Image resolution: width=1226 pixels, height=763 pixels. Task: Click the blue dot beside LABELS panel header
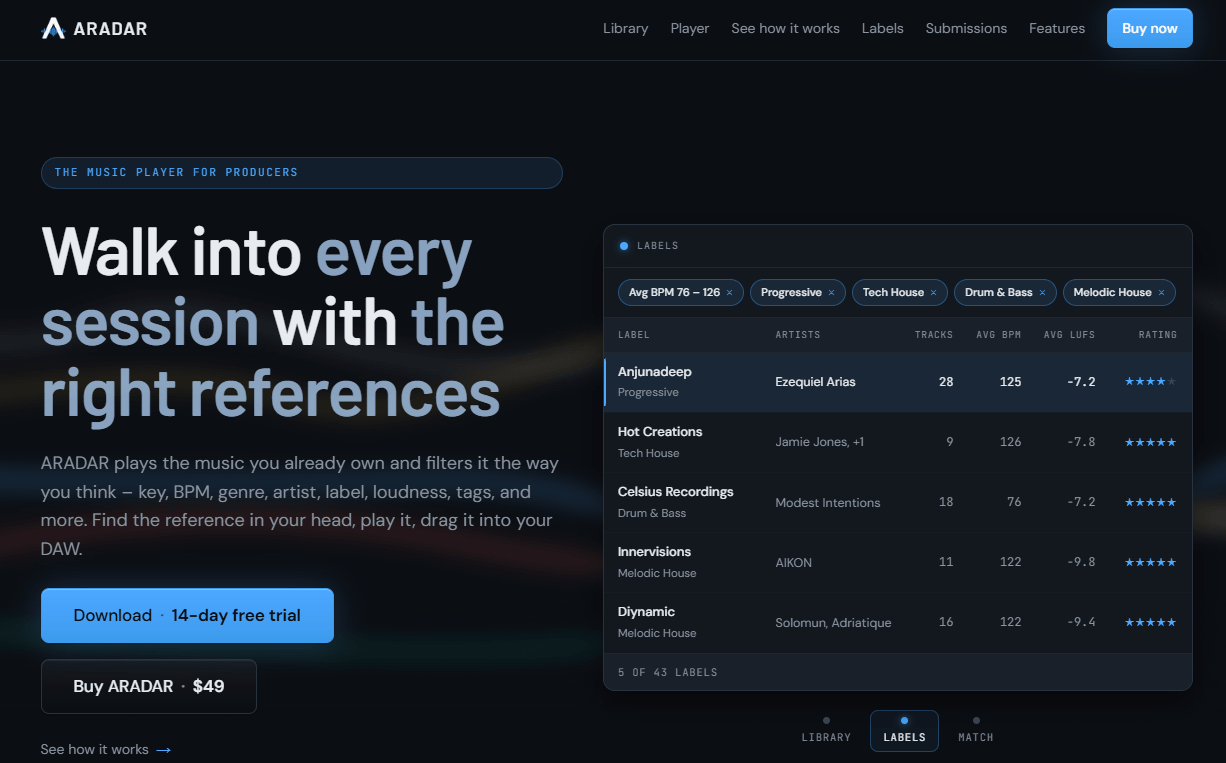[624, 246]
